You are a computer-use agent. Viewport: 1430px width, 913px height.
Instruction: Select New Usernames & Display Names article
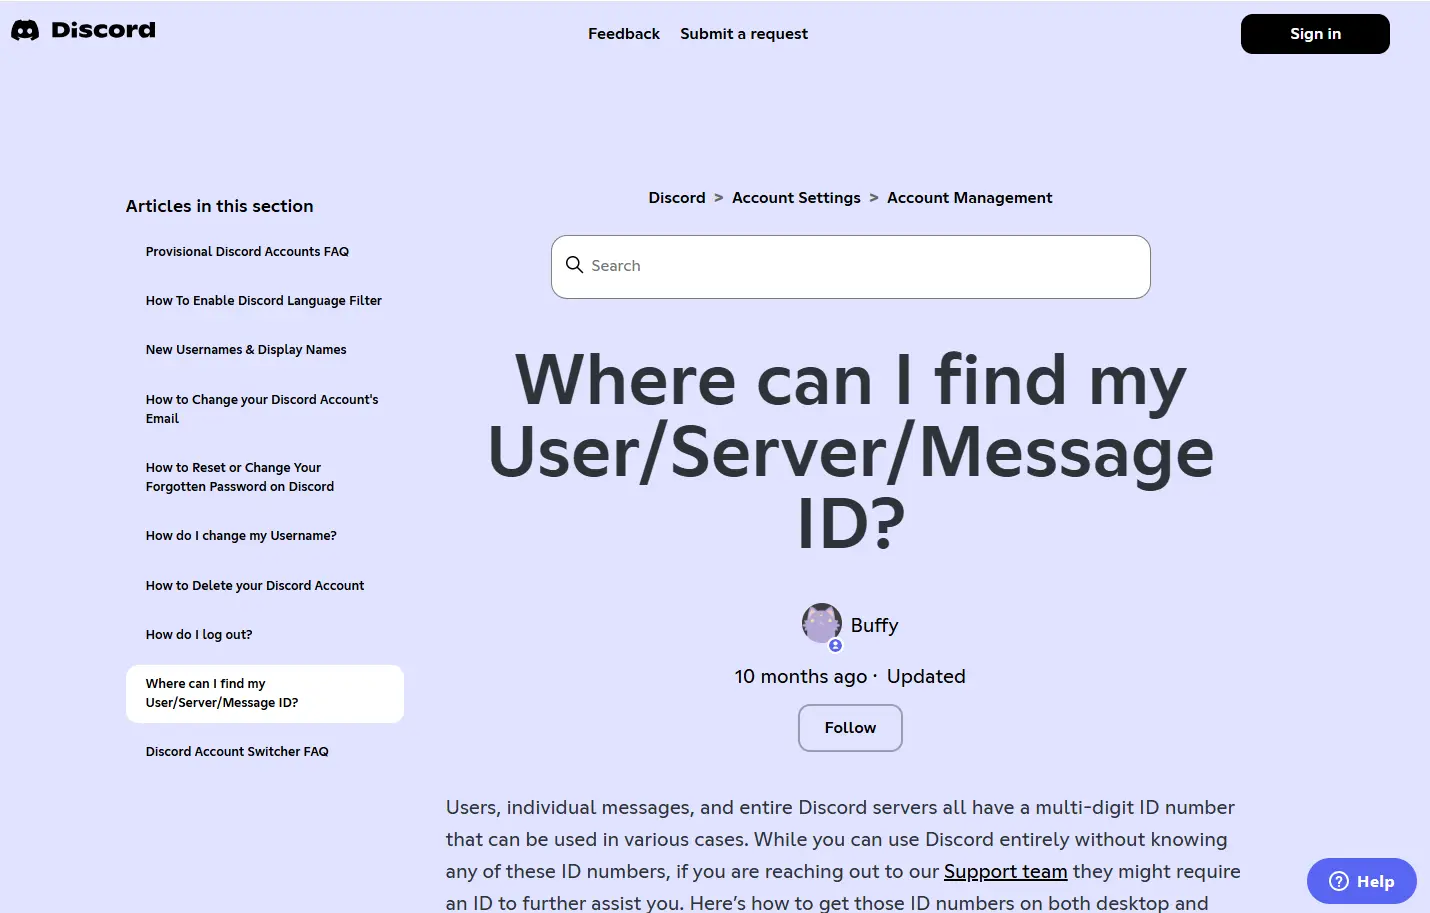(246, 350)
